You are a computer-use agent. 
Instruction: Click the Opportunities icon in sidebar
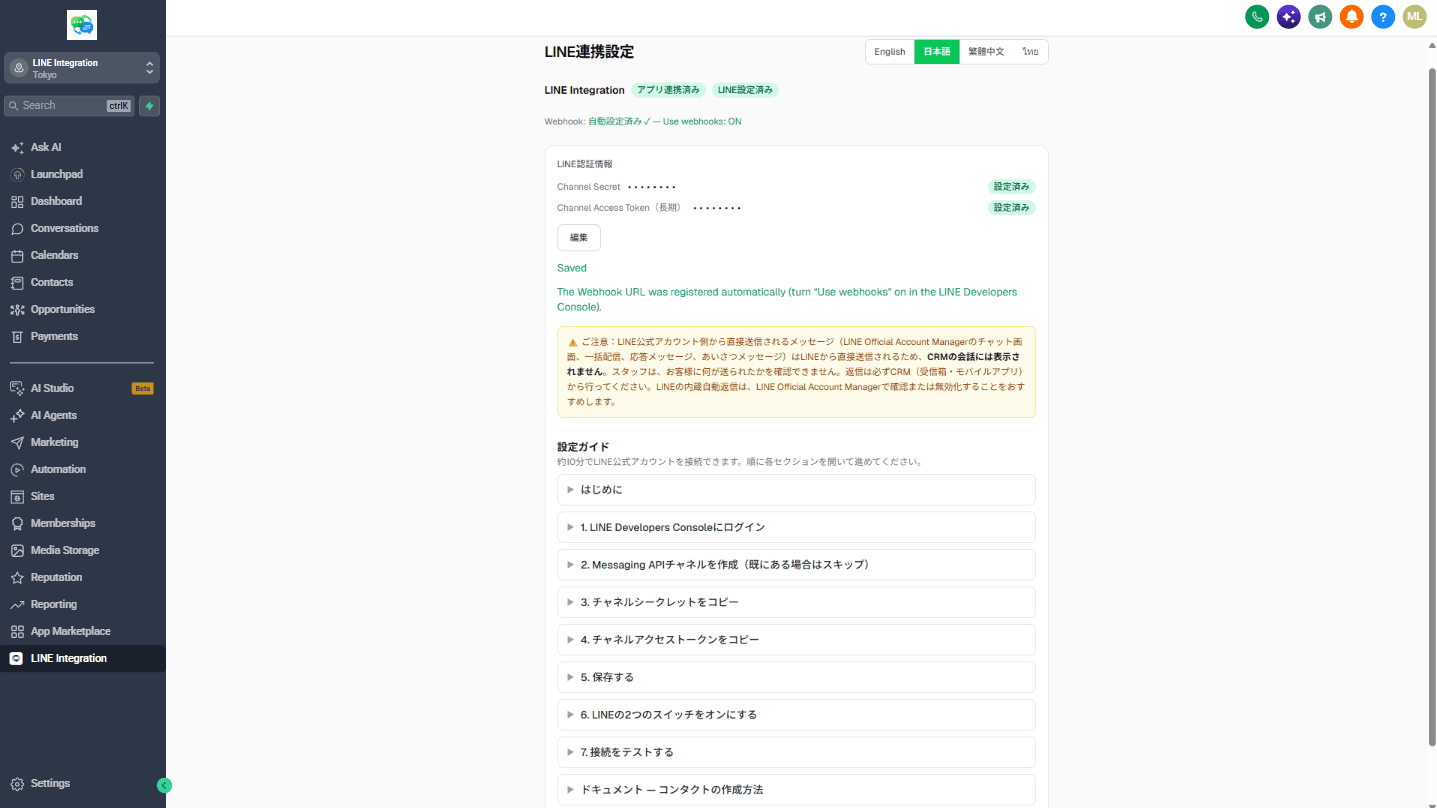pyautogui.click(x=17, y=309)
